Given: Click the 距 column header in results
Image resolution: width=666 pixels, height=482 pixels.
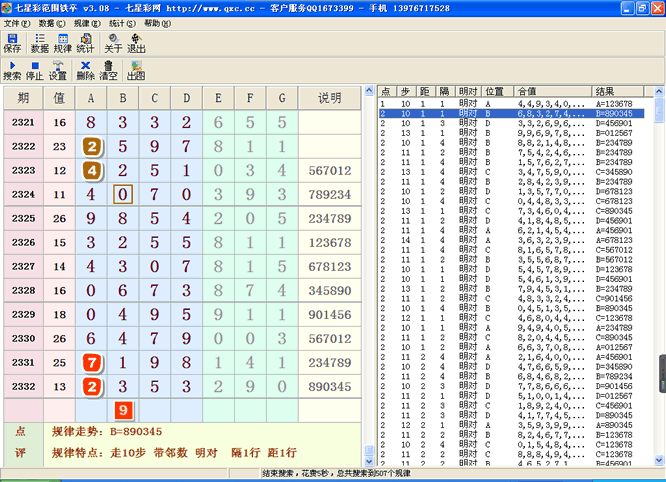Looking at the screenshot, I should tap(425, 91).
